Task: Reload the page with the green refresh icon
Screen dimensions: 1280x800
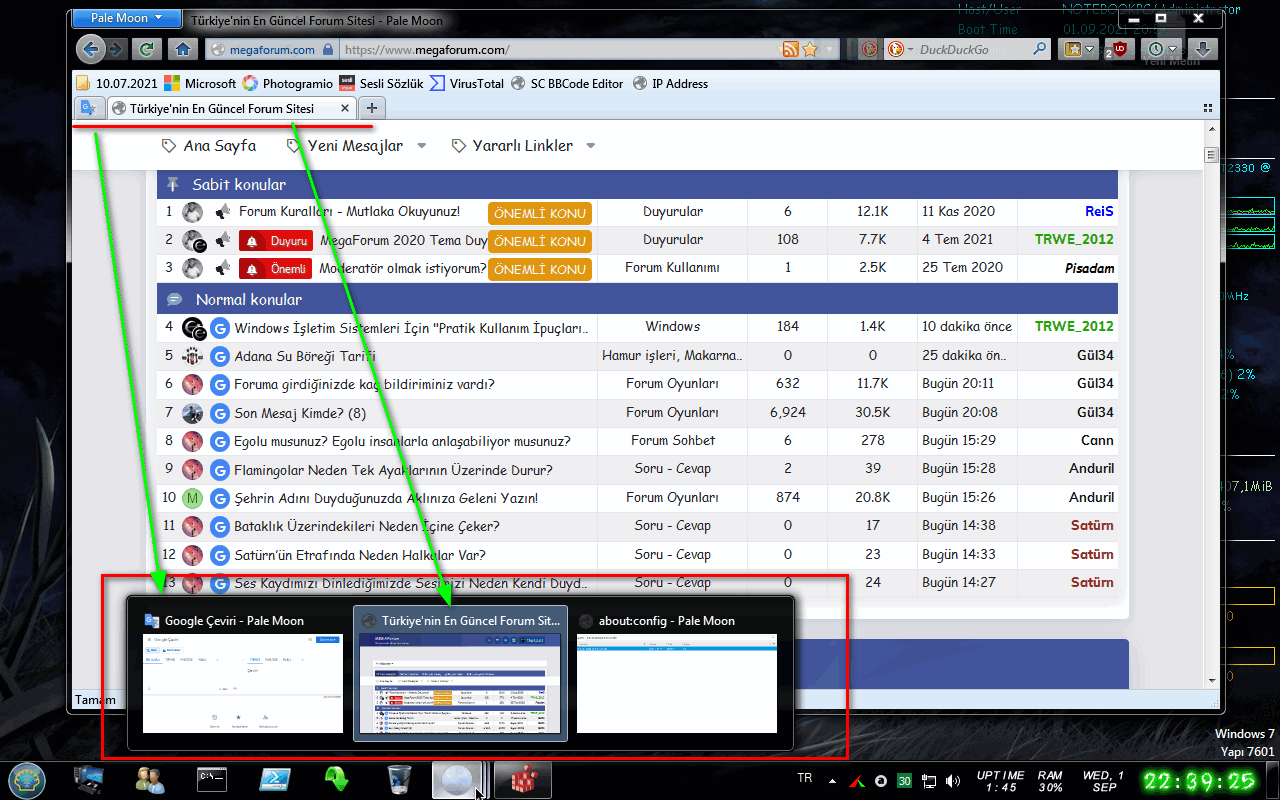Action: coord(146,49)
